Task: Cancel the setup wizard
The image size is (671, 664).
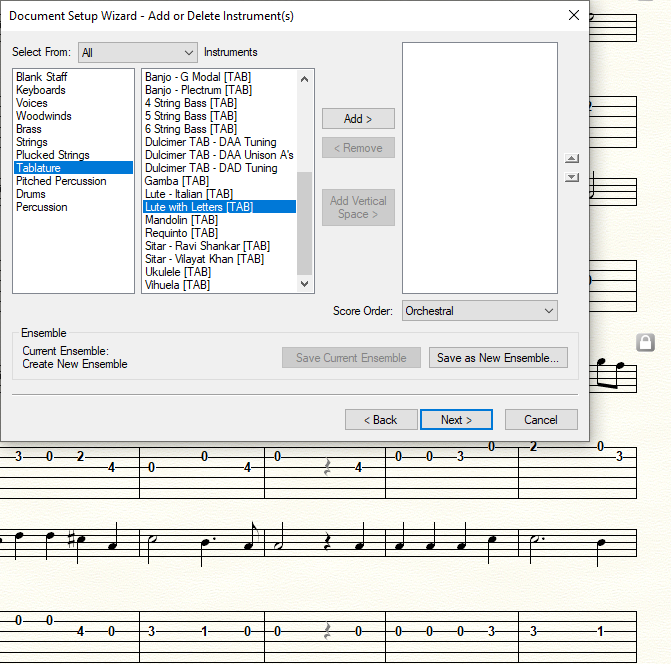Action: (x=541, y=420)
